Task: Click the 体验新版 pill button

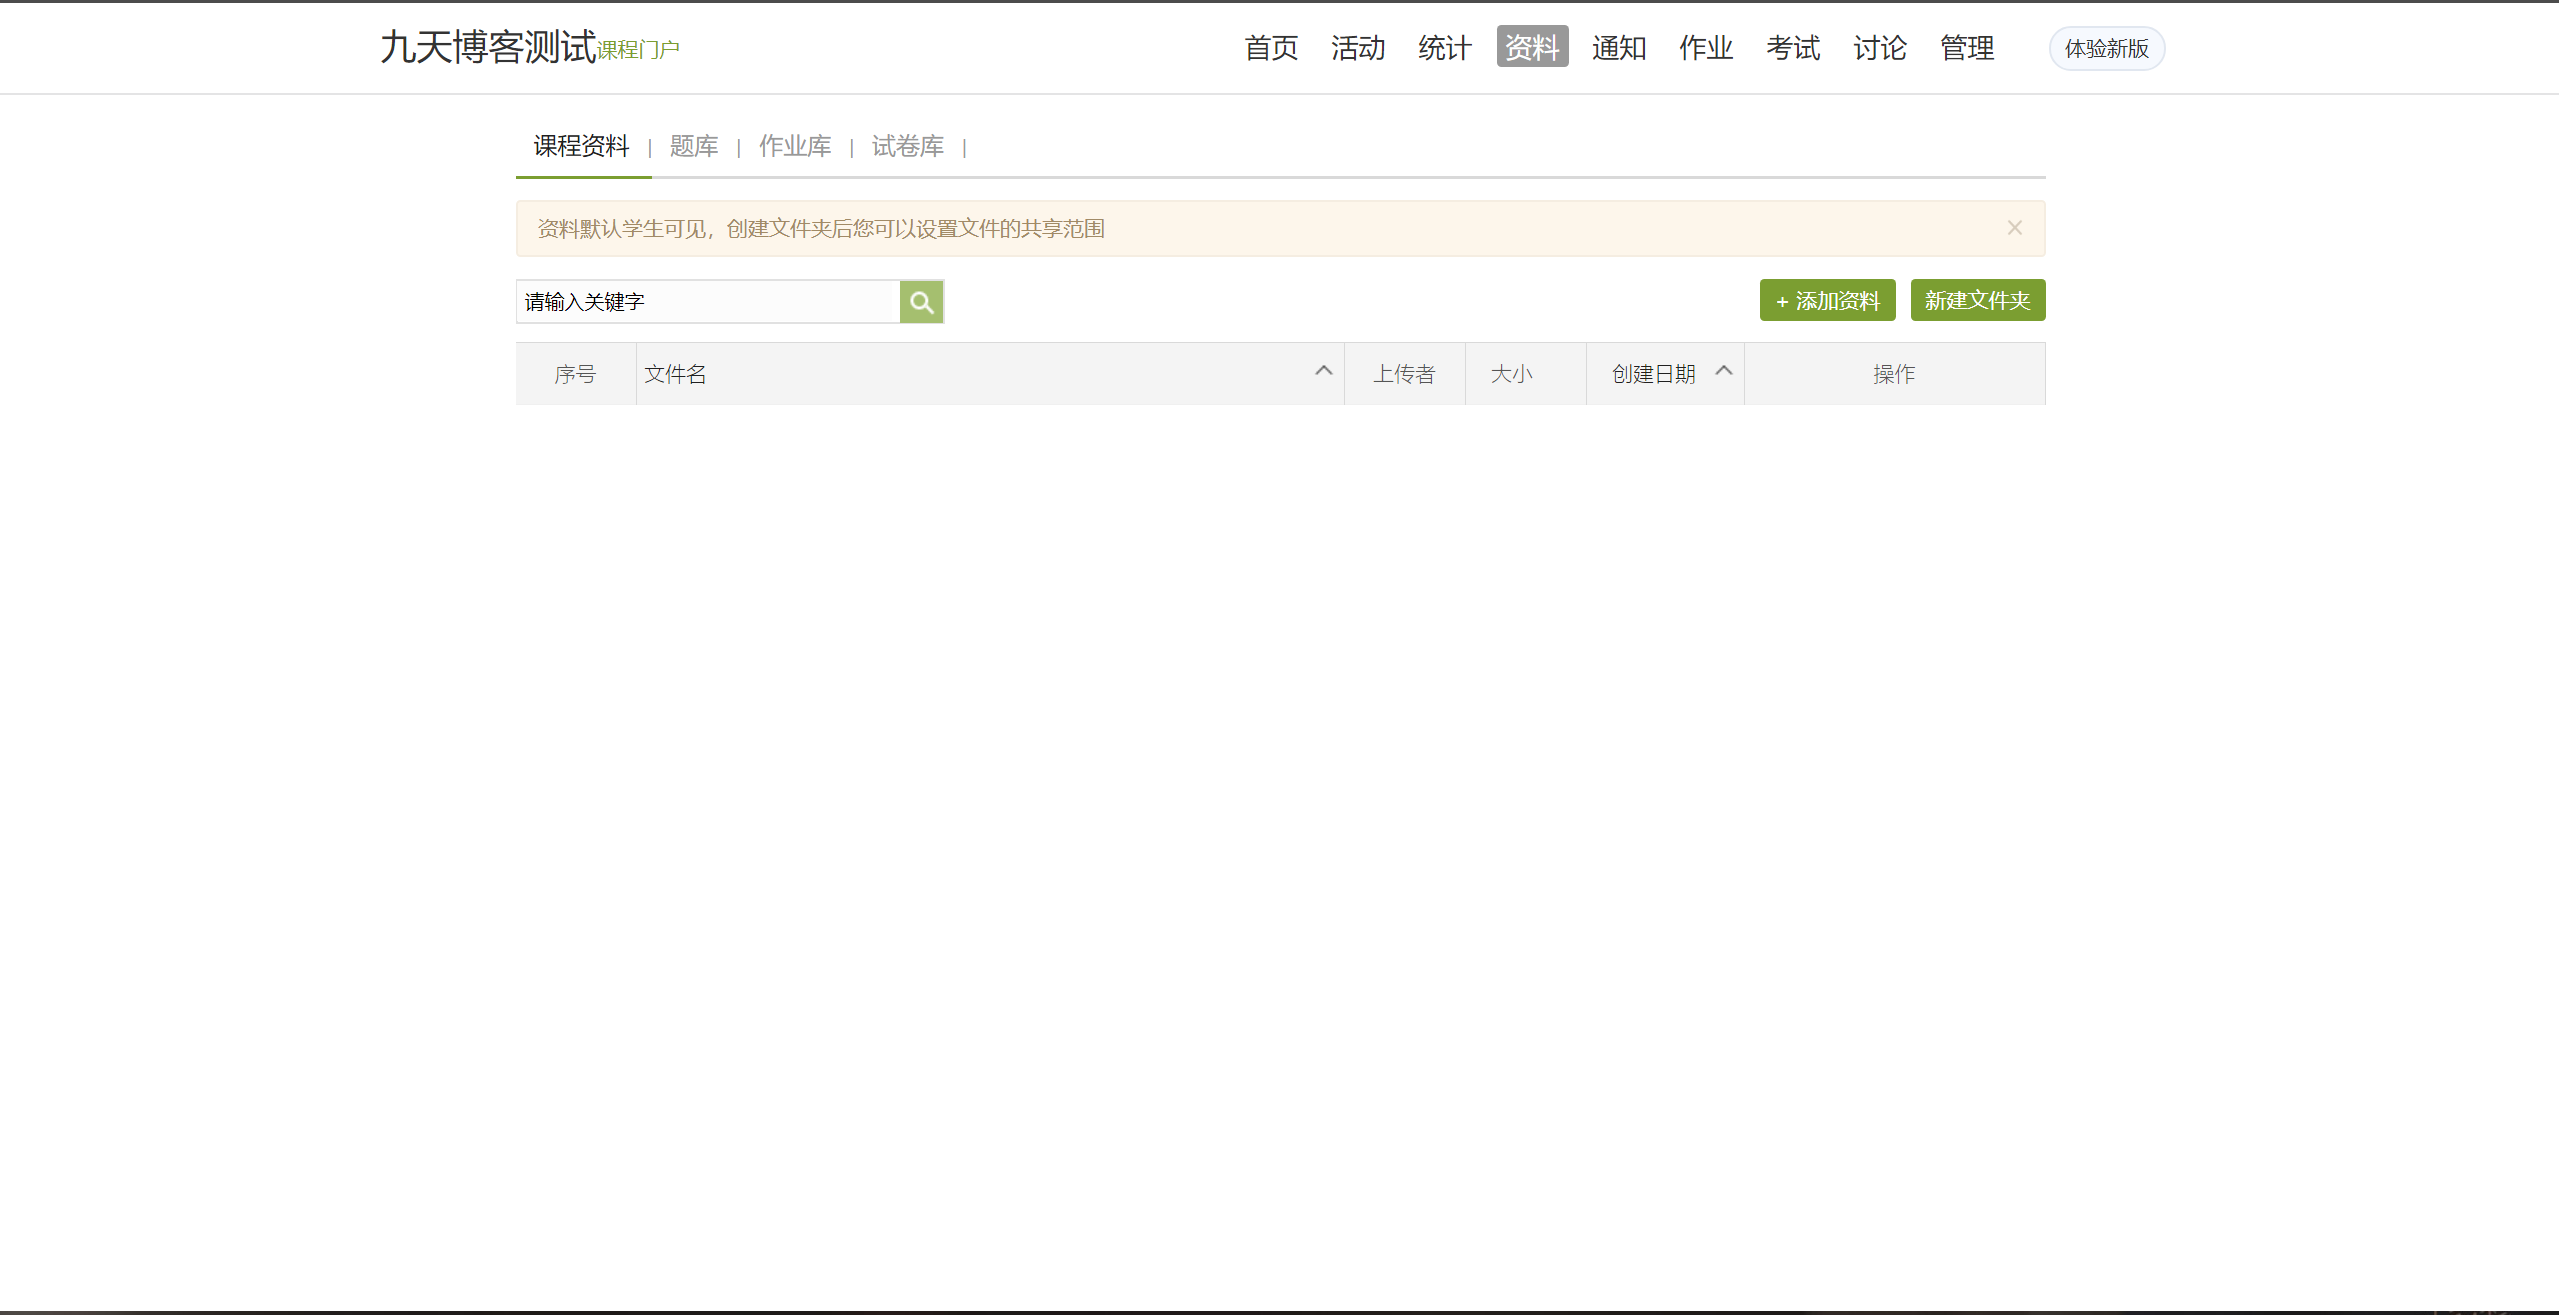Action: click(2106, 49)
